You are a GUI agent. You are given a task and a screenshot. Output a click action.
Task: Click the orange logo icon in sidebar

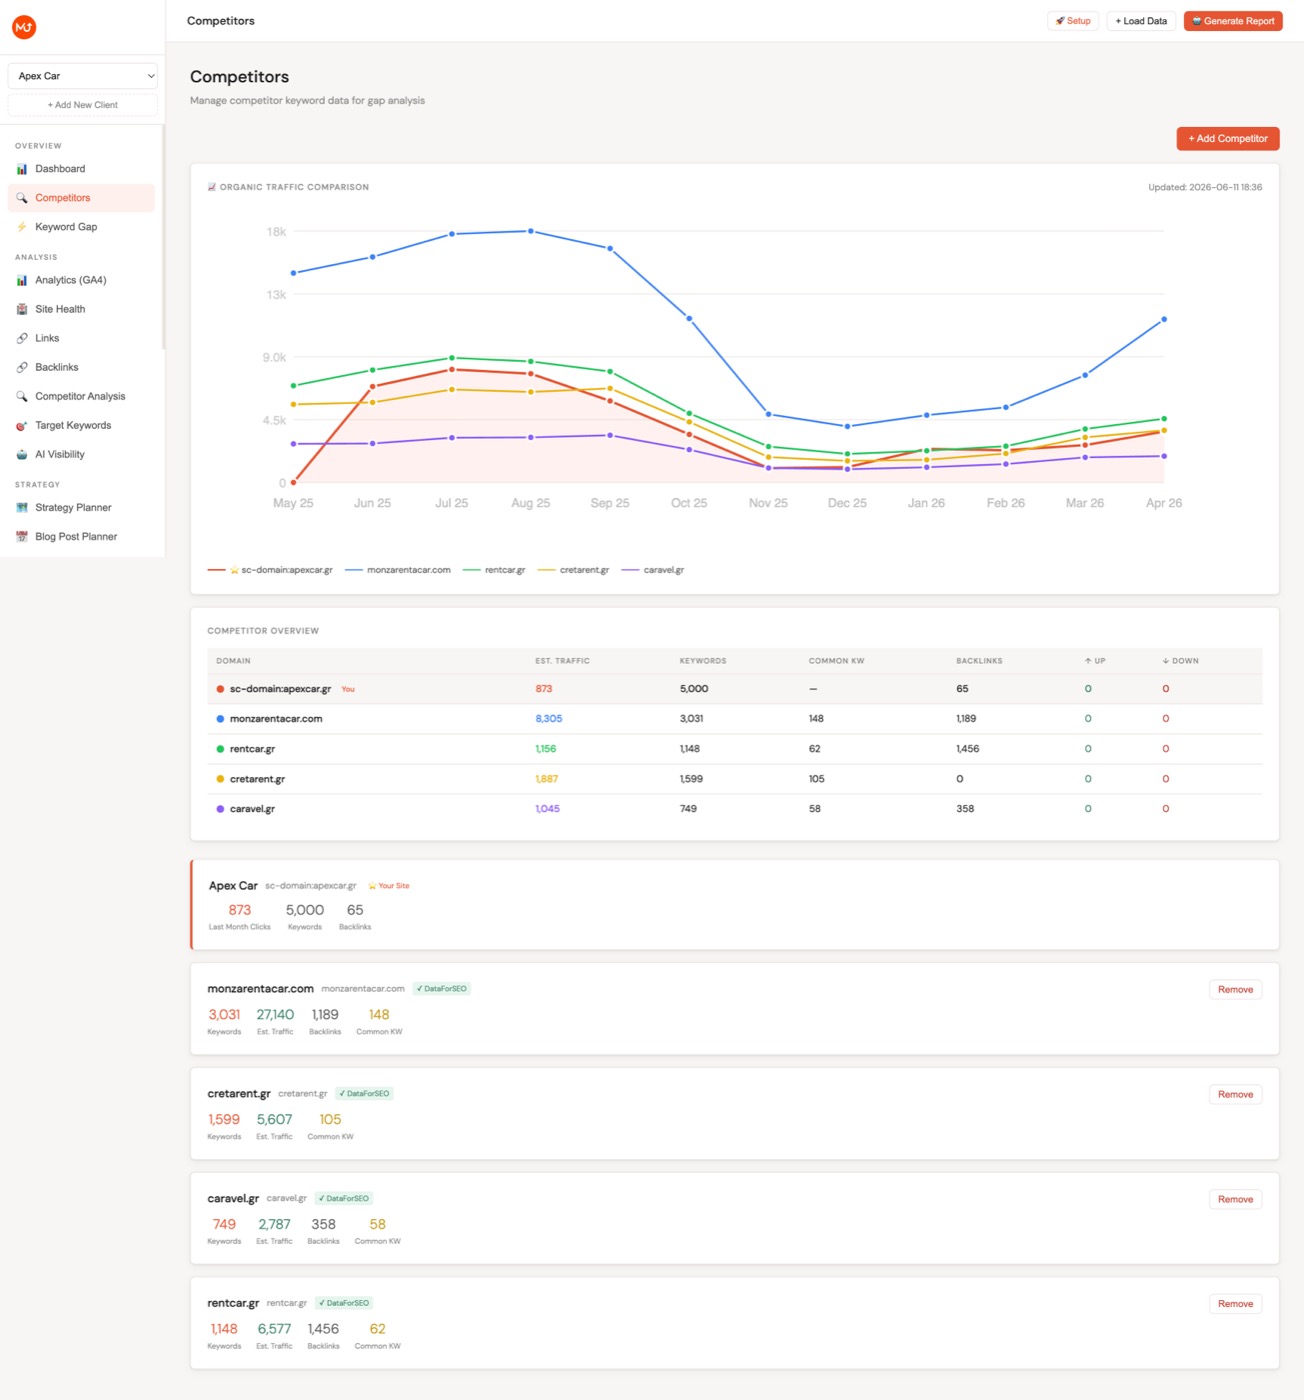click(x=24, y=27)
